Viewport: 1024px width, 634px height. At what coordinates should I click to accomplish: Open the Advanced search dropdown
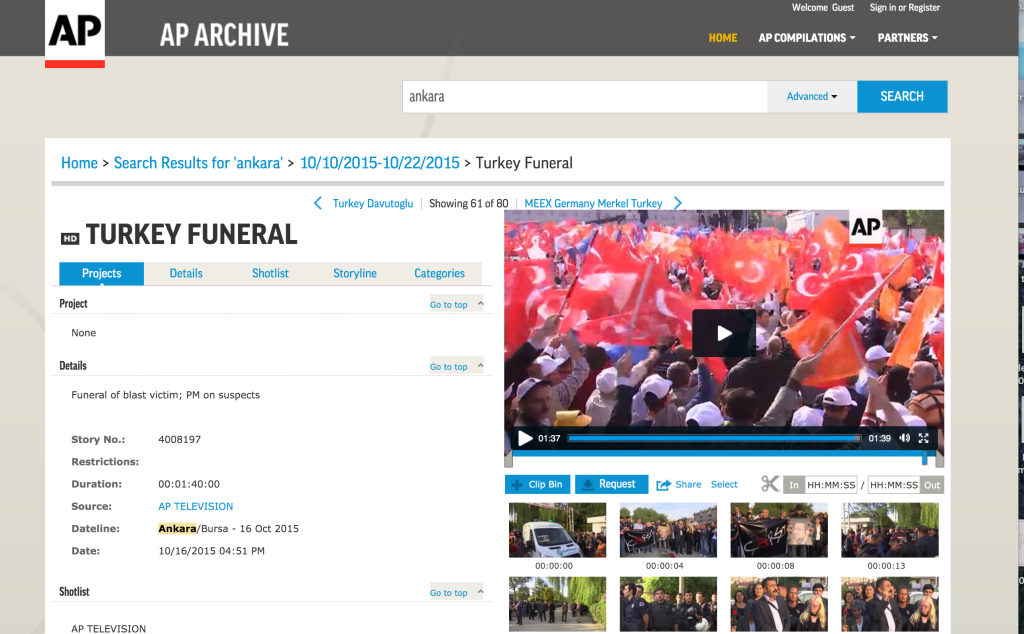[811, 96]
